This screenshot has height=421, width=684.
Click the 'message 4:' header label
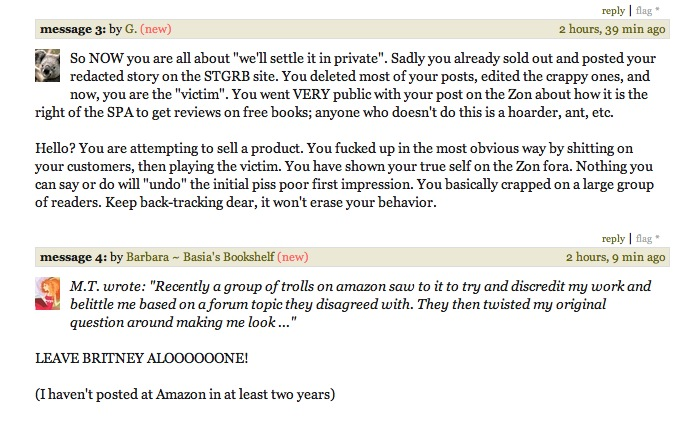pyautogui.click(x=73, y=257)
